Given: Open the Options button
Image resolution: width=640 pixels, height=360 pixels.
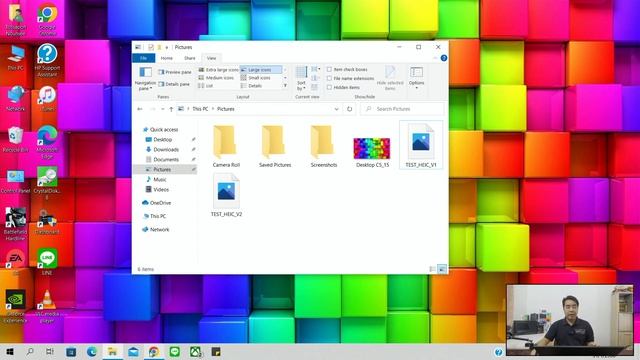Looking at the screenshot, I should [x=416, y=78].
